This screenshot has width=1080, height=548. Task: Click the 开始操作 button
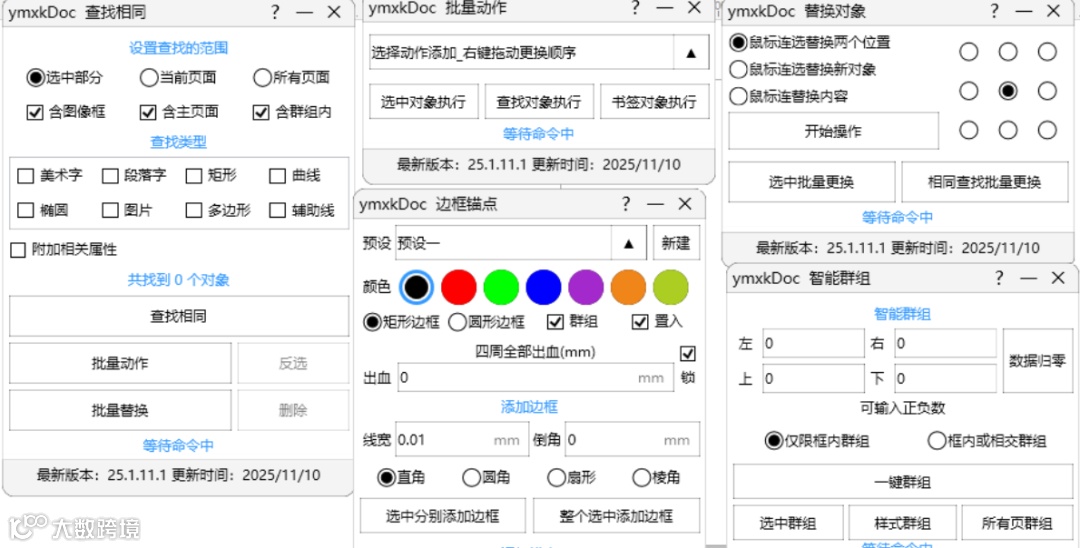[833, 131]
